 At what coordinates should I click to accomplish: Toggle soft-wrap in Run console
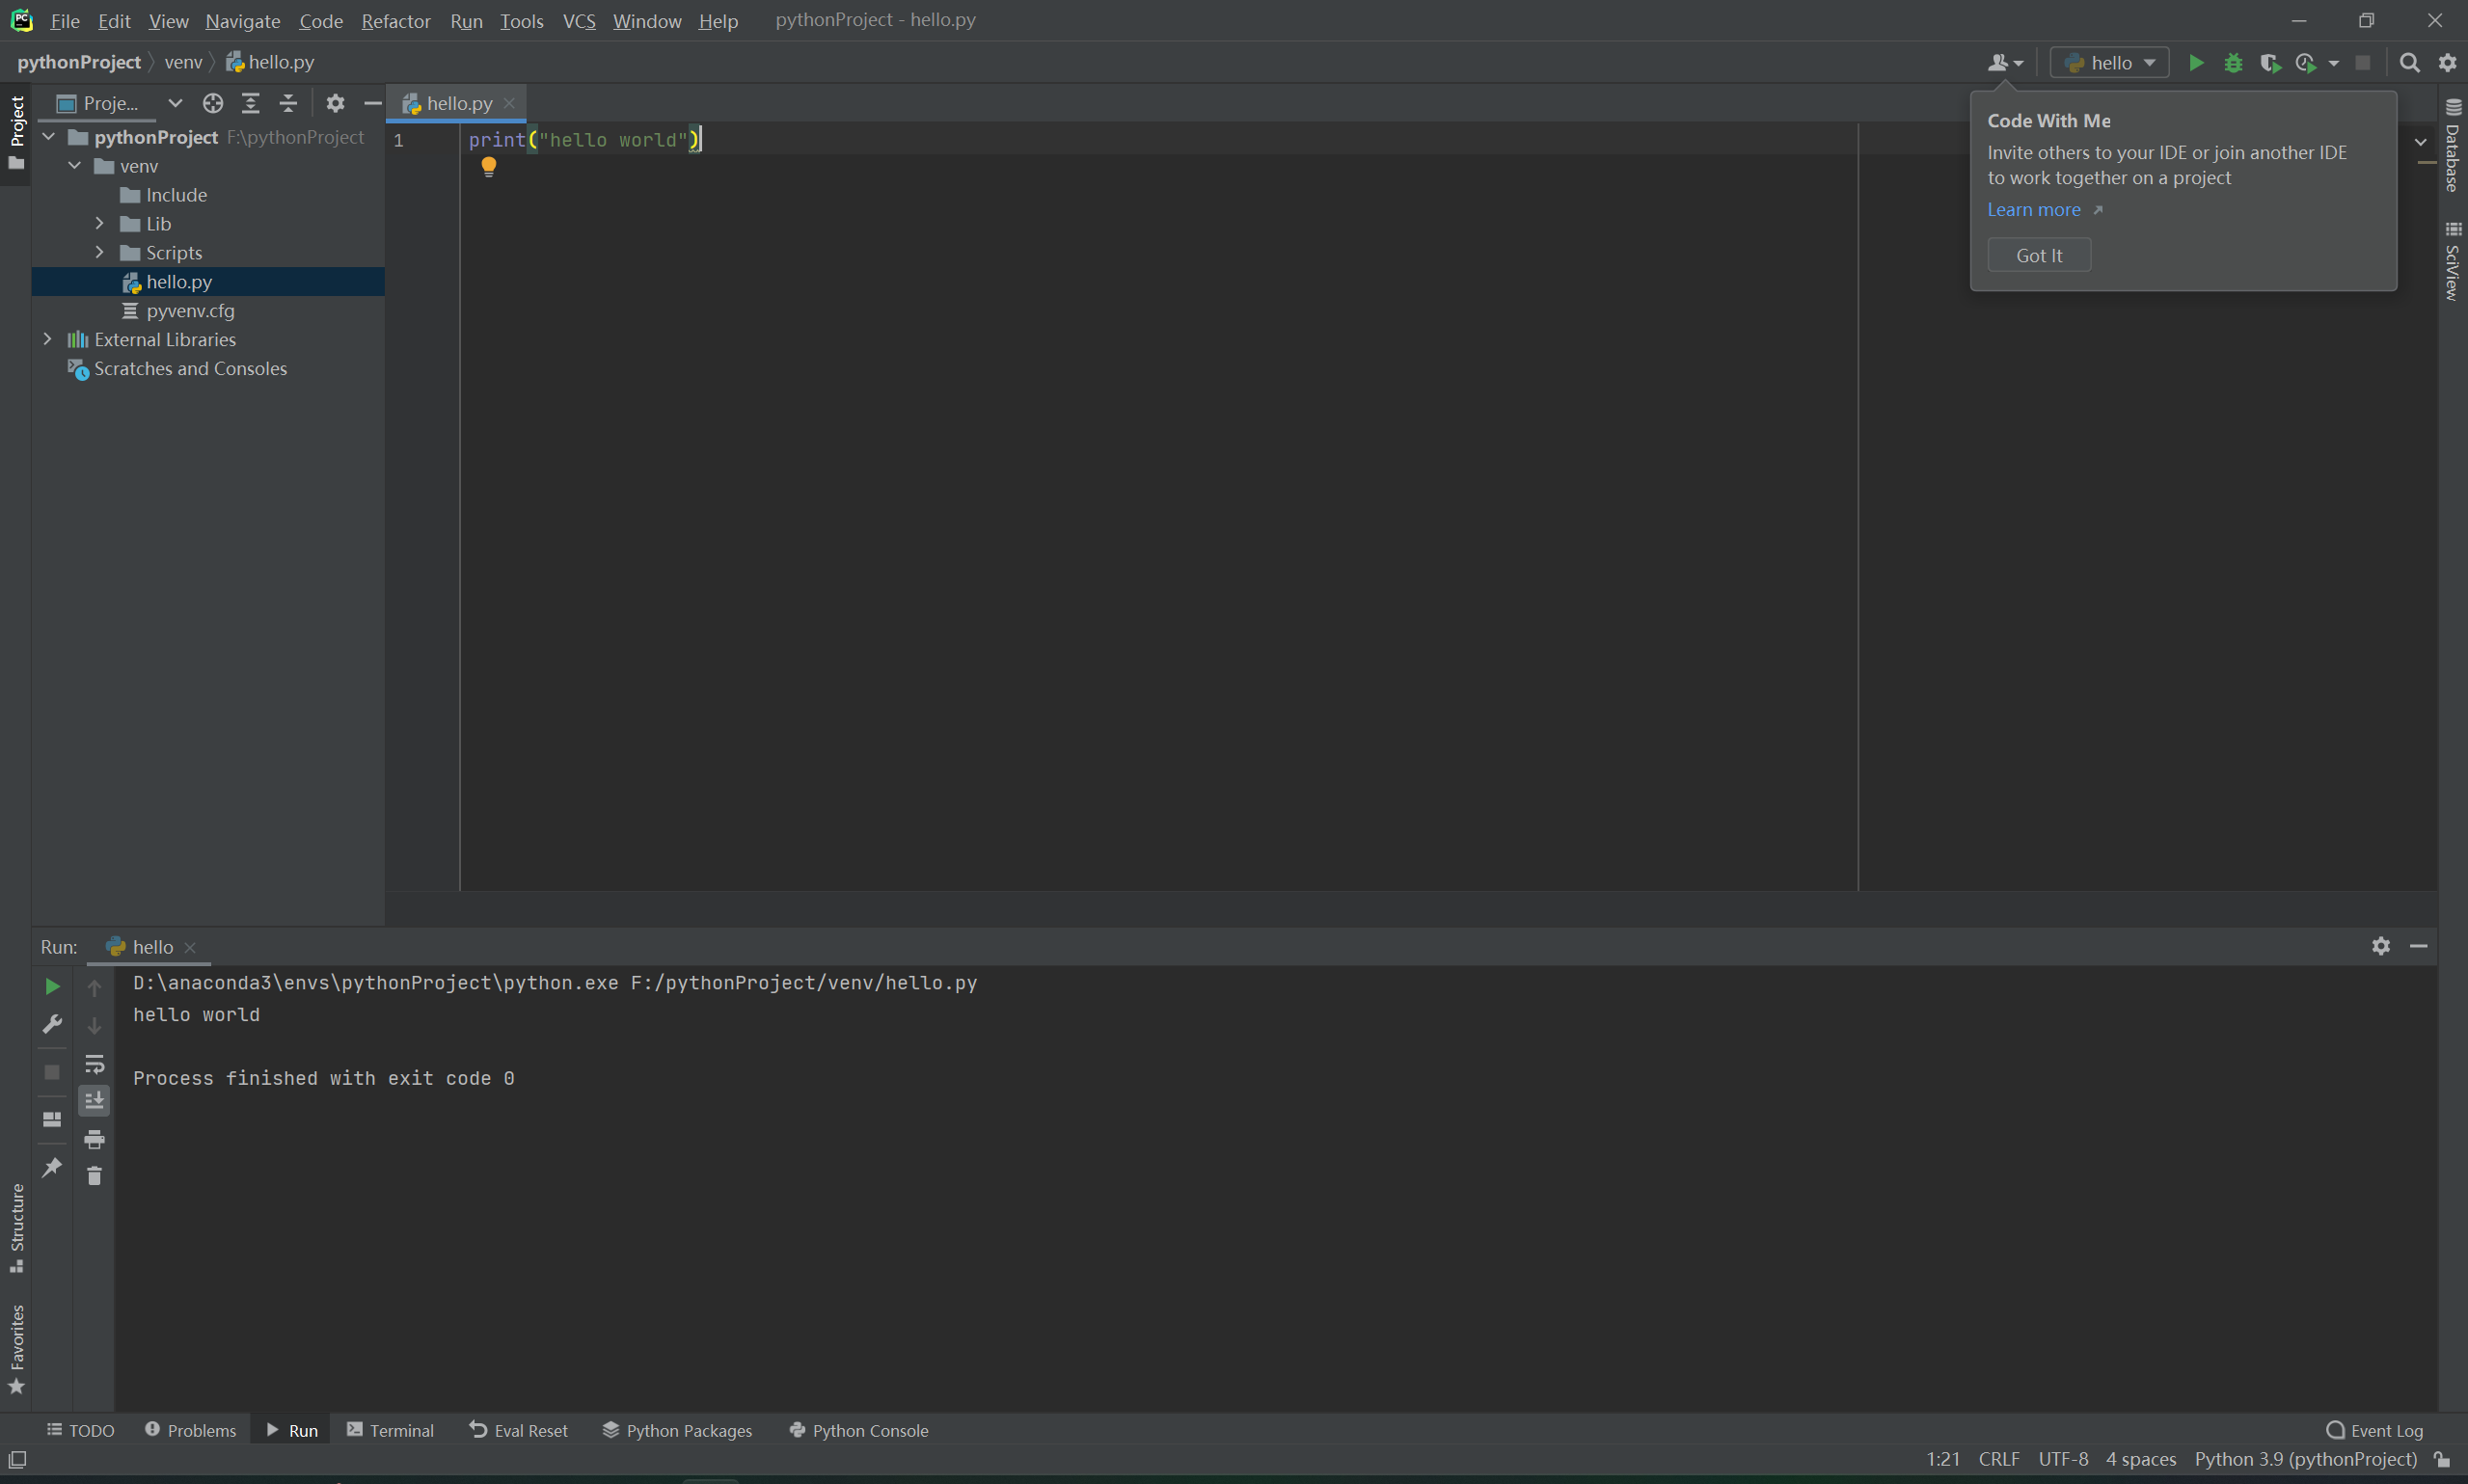pyautogui.click(x=94, y=1063)
